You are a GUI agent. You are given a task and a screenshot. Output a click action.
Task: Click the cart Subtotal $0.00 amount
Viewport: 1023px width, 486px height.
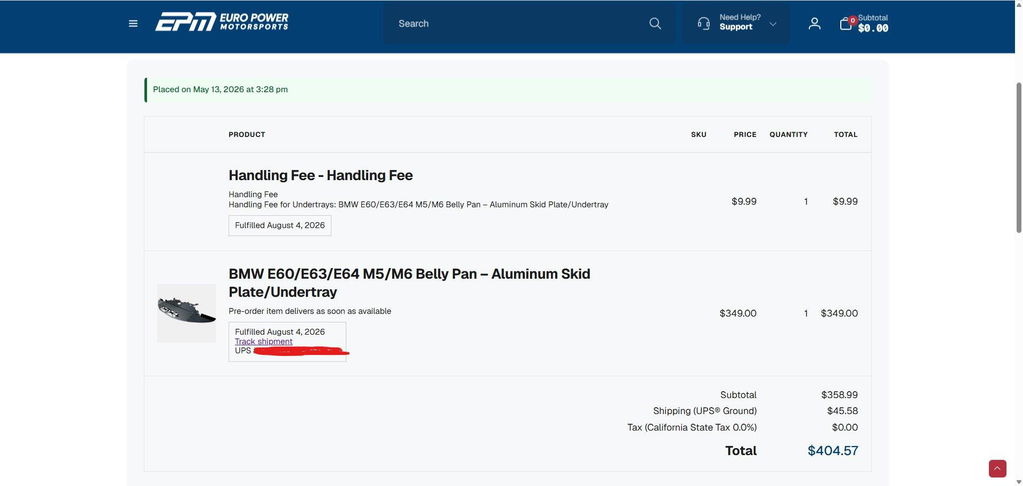tap(873, 28)
